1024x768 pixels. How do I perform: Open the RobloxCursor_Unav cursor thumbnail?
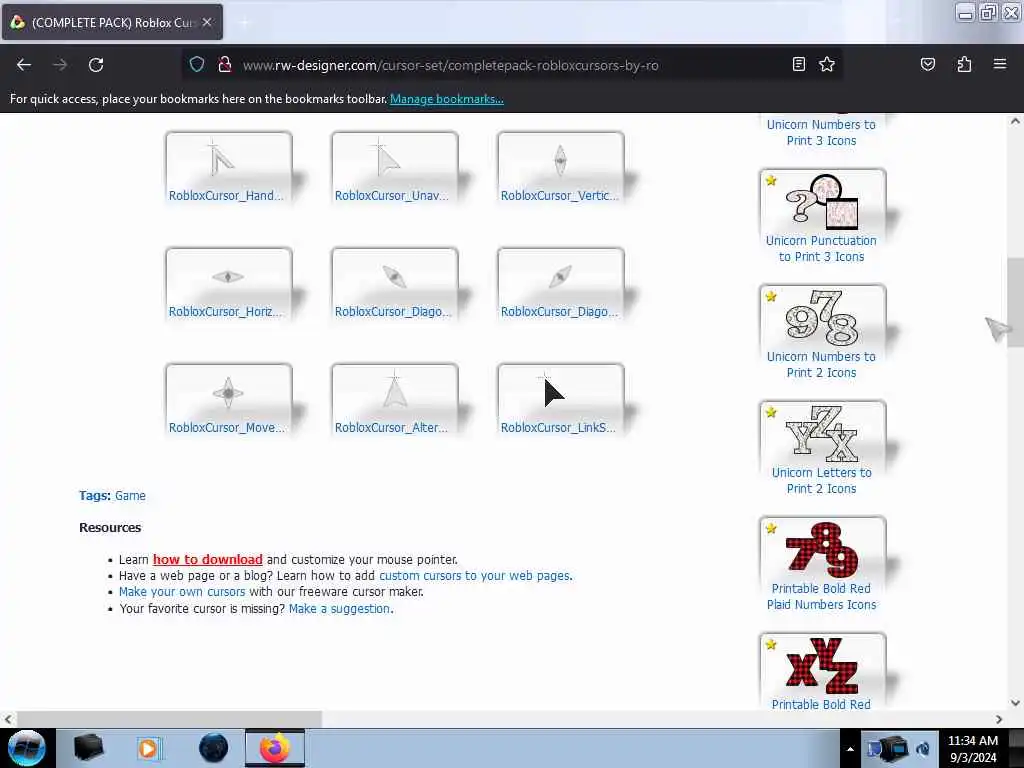394,168
